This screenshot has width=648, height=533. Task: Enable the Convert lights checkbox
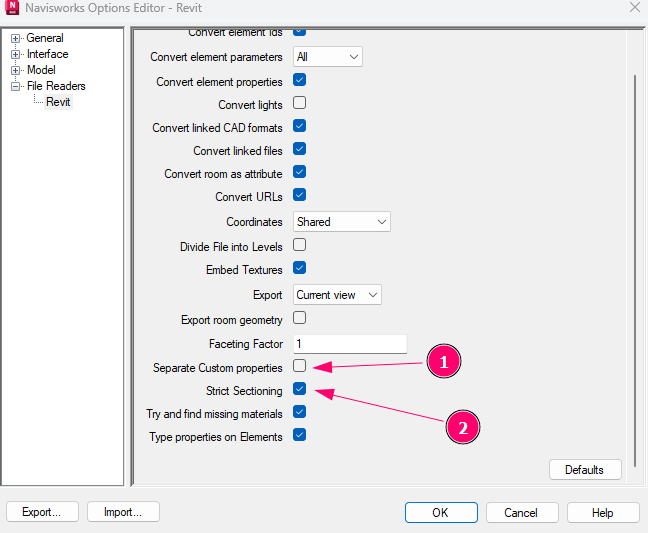(x=299, y=103)
